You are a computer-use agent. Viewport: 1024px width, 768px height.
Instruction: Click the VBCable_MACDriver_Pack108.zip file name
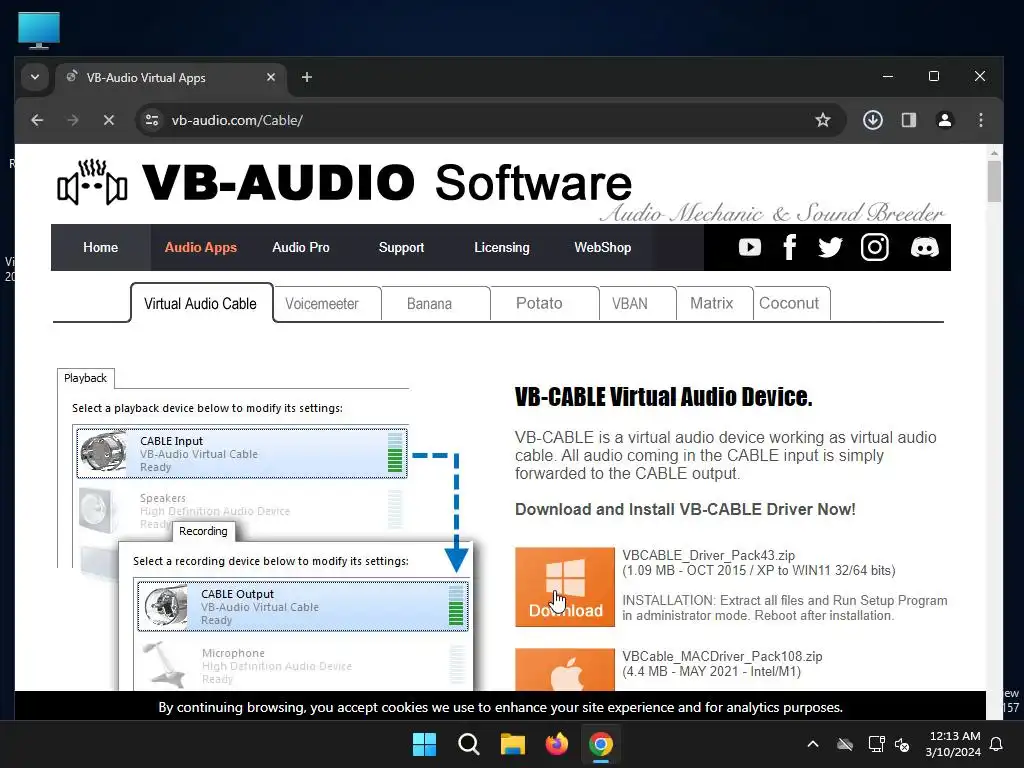coord(722,656)
